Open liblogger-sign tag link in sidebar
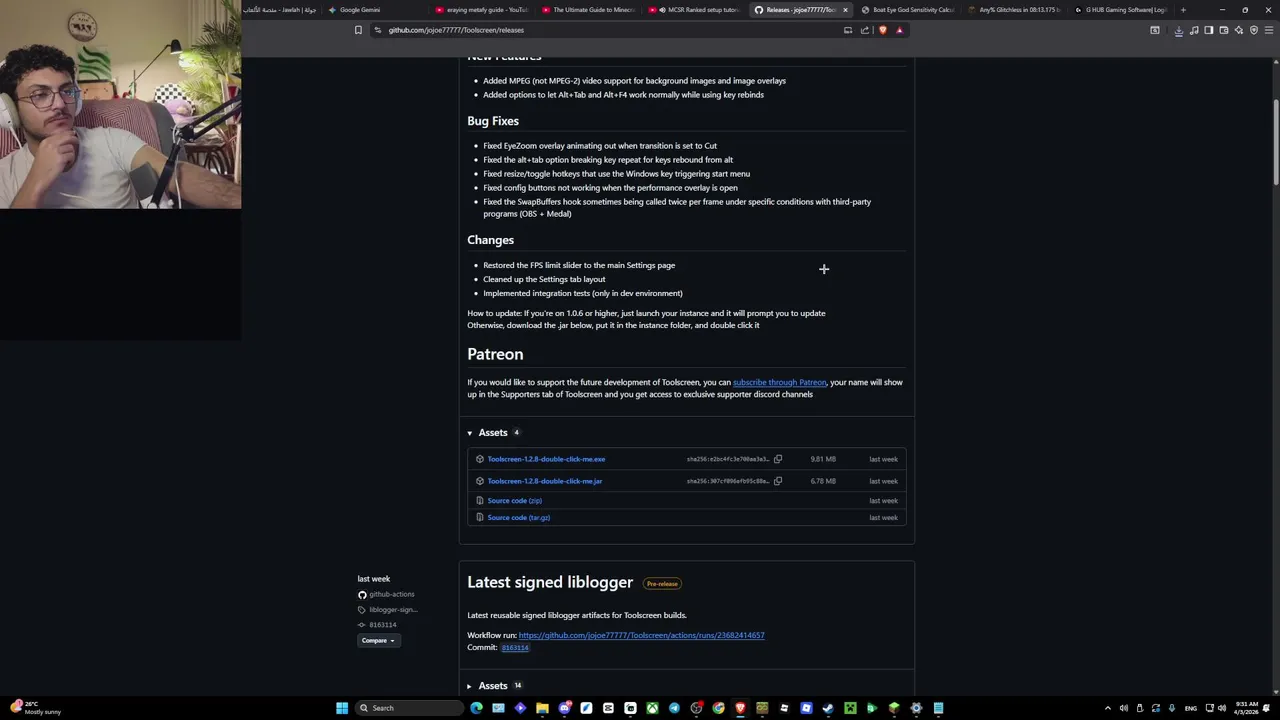The width and height of the screenshot is (1280, 720). point(393,610)
